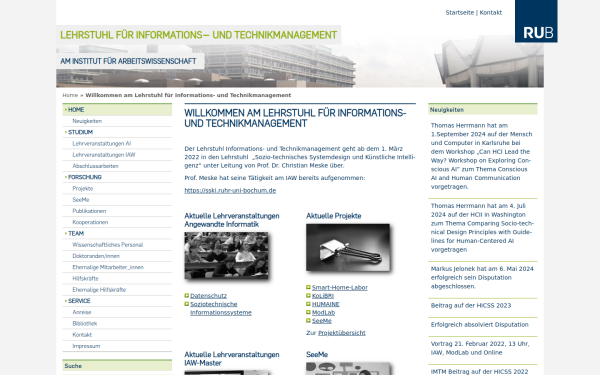The width and height of the screenshot is (600, 375).
Task: Open Ehemalige Hilfskräfte sidebar item
Action: click(x=99, y=290)
